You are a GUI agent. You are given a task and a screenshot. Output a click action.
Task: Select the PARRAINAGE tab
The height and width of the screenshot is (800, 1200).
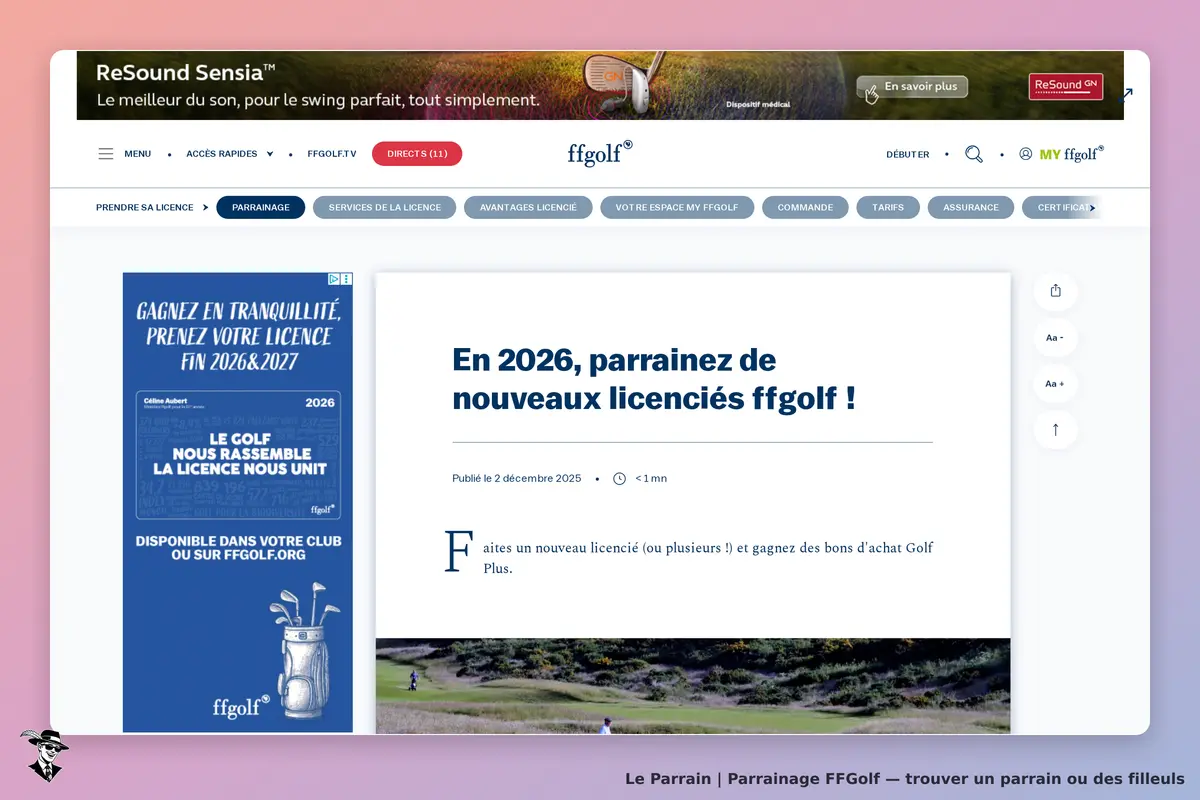261,207
